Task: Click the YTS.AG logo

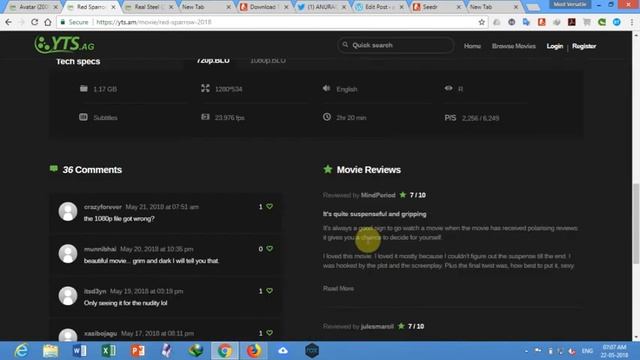Action: [64, 44]
